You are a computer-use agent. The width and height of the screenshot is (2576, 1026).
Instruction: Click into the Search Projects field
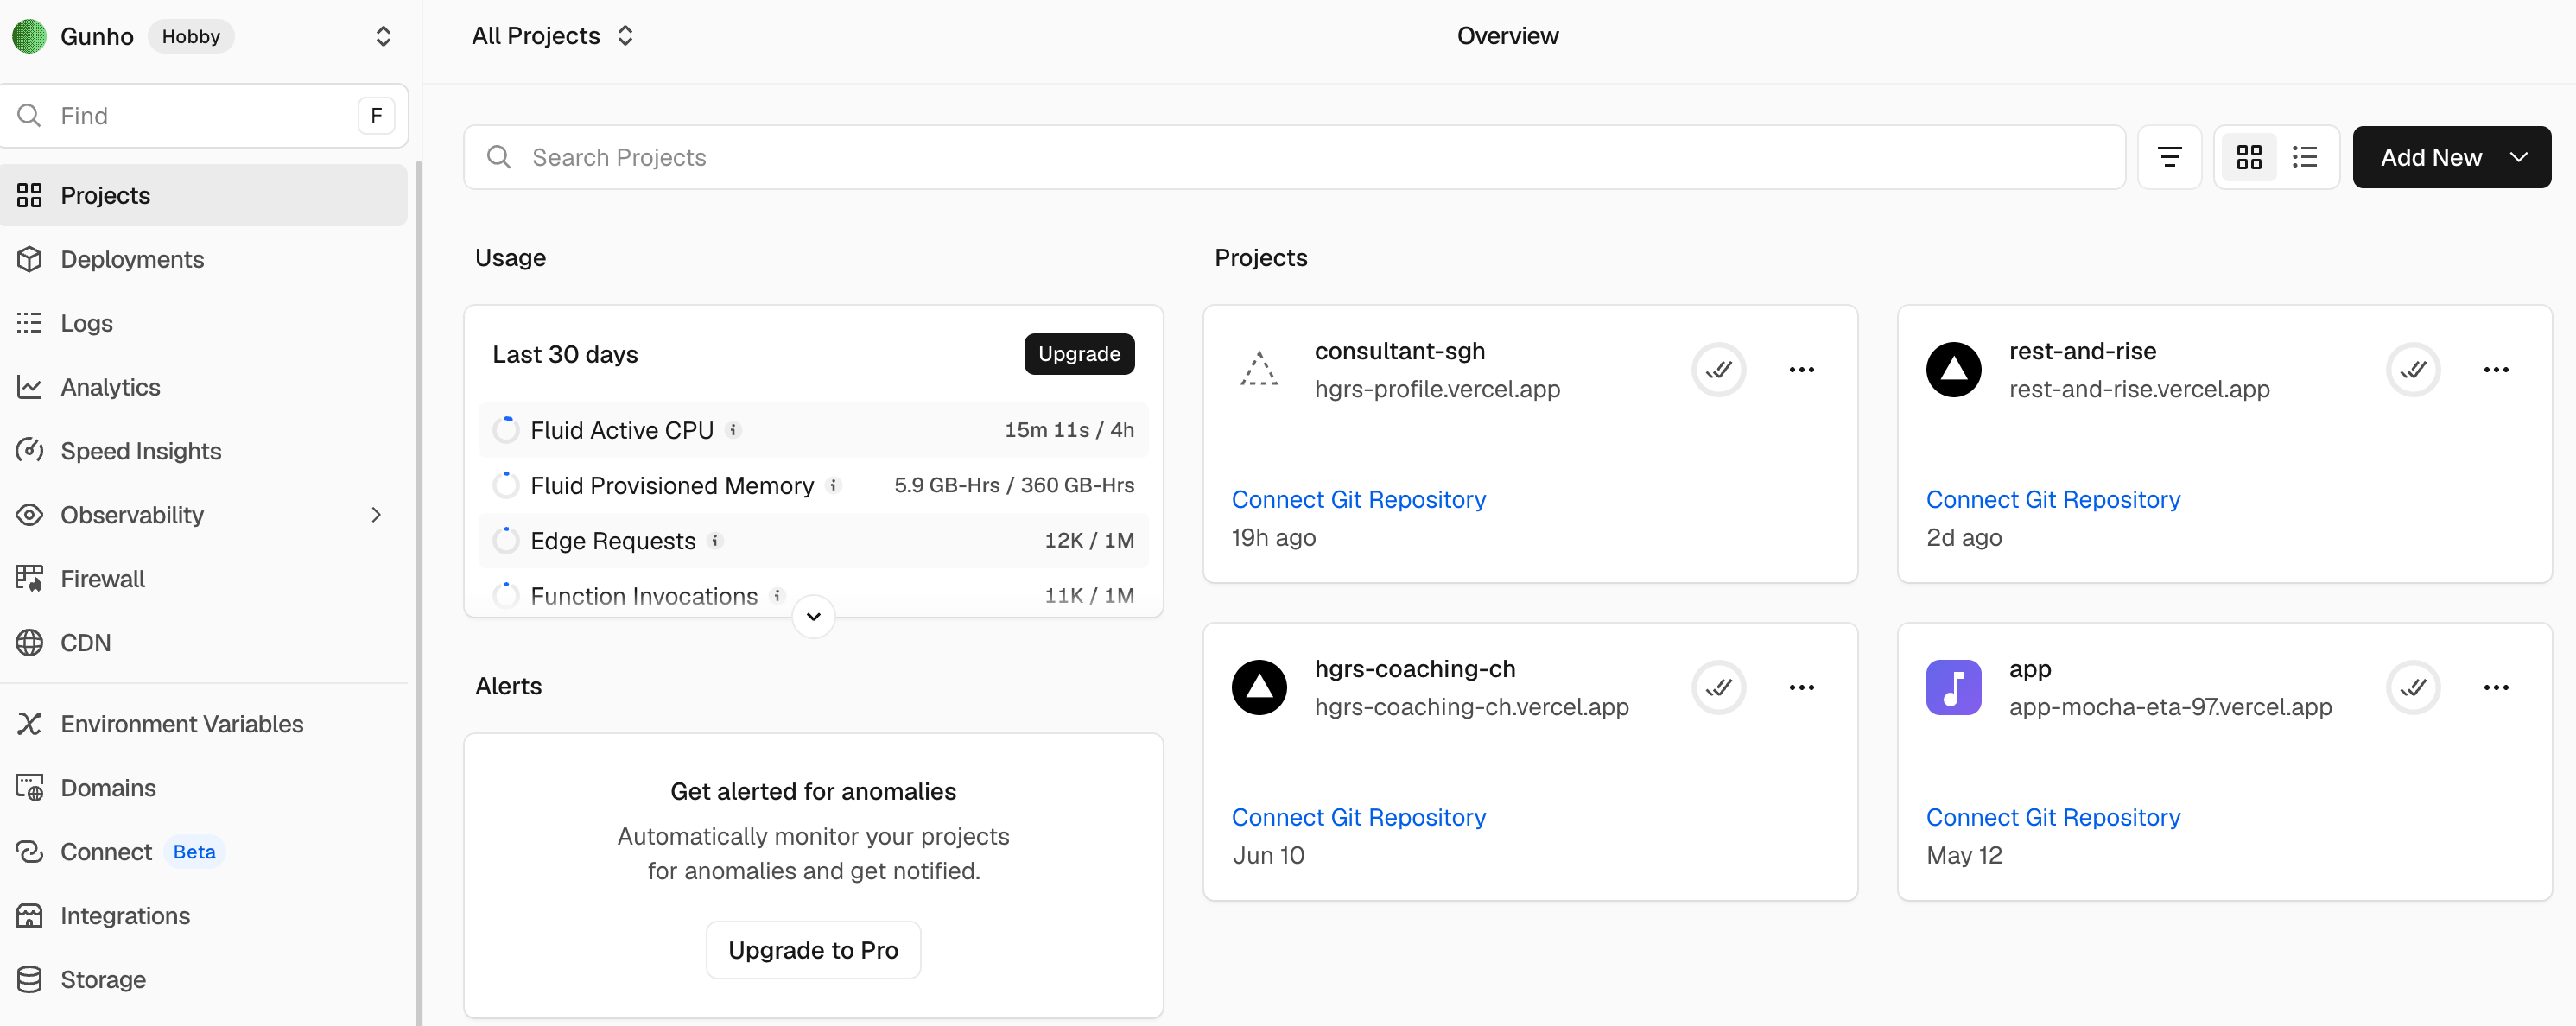click(x=1294, y=157)
